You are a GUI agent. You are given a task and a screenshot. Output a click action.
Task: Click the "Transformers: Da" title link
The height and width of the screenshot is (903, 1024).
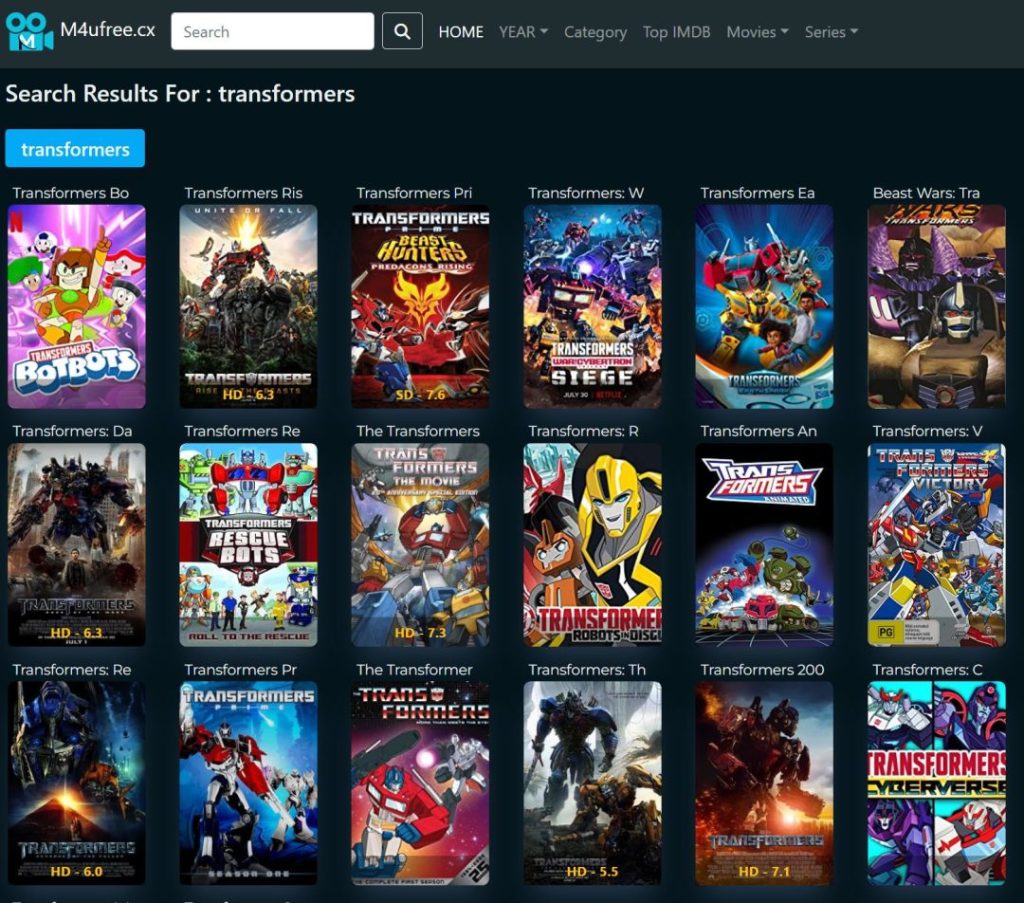tap(72, 431)
